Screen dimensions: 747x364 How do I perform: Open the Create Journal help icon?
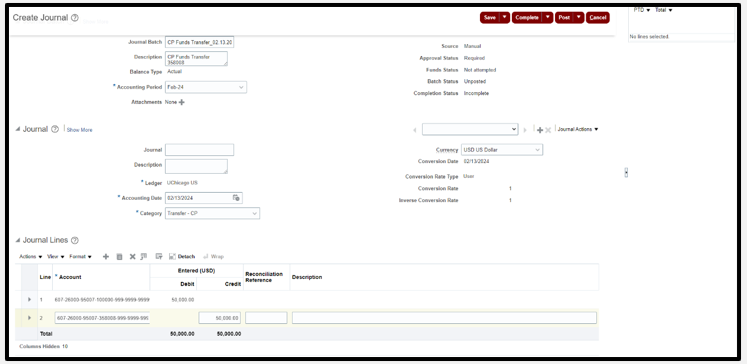(x=75, y=18)
